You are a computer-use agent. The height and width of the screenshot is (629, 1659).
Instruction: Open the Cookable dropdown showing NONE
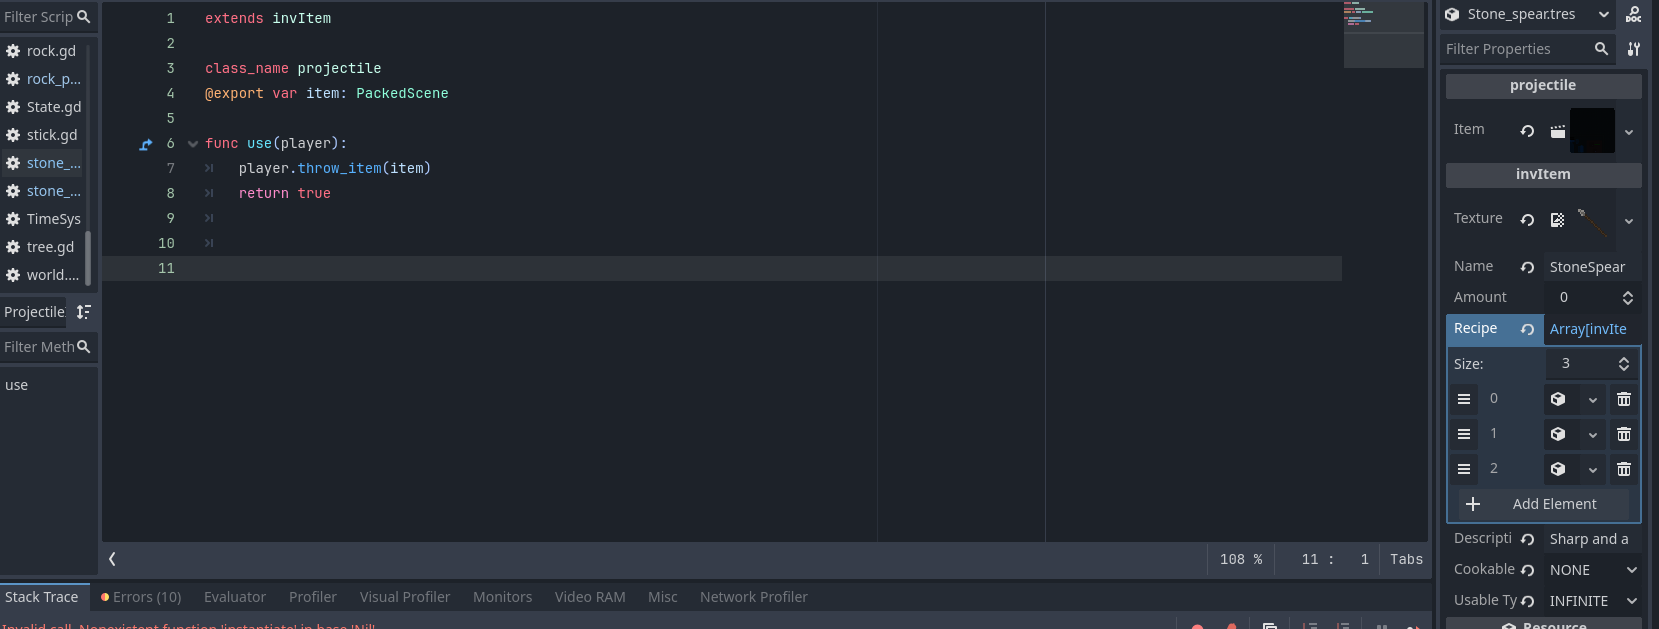1594,570
